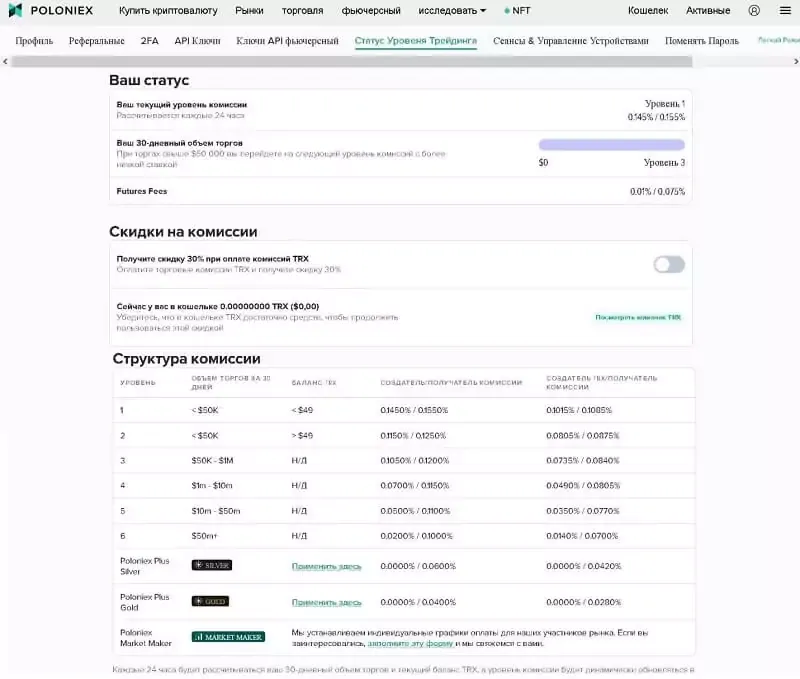Select Статус Уровня Трейдинга tab
800x679 pixels.
pos(416,41)
